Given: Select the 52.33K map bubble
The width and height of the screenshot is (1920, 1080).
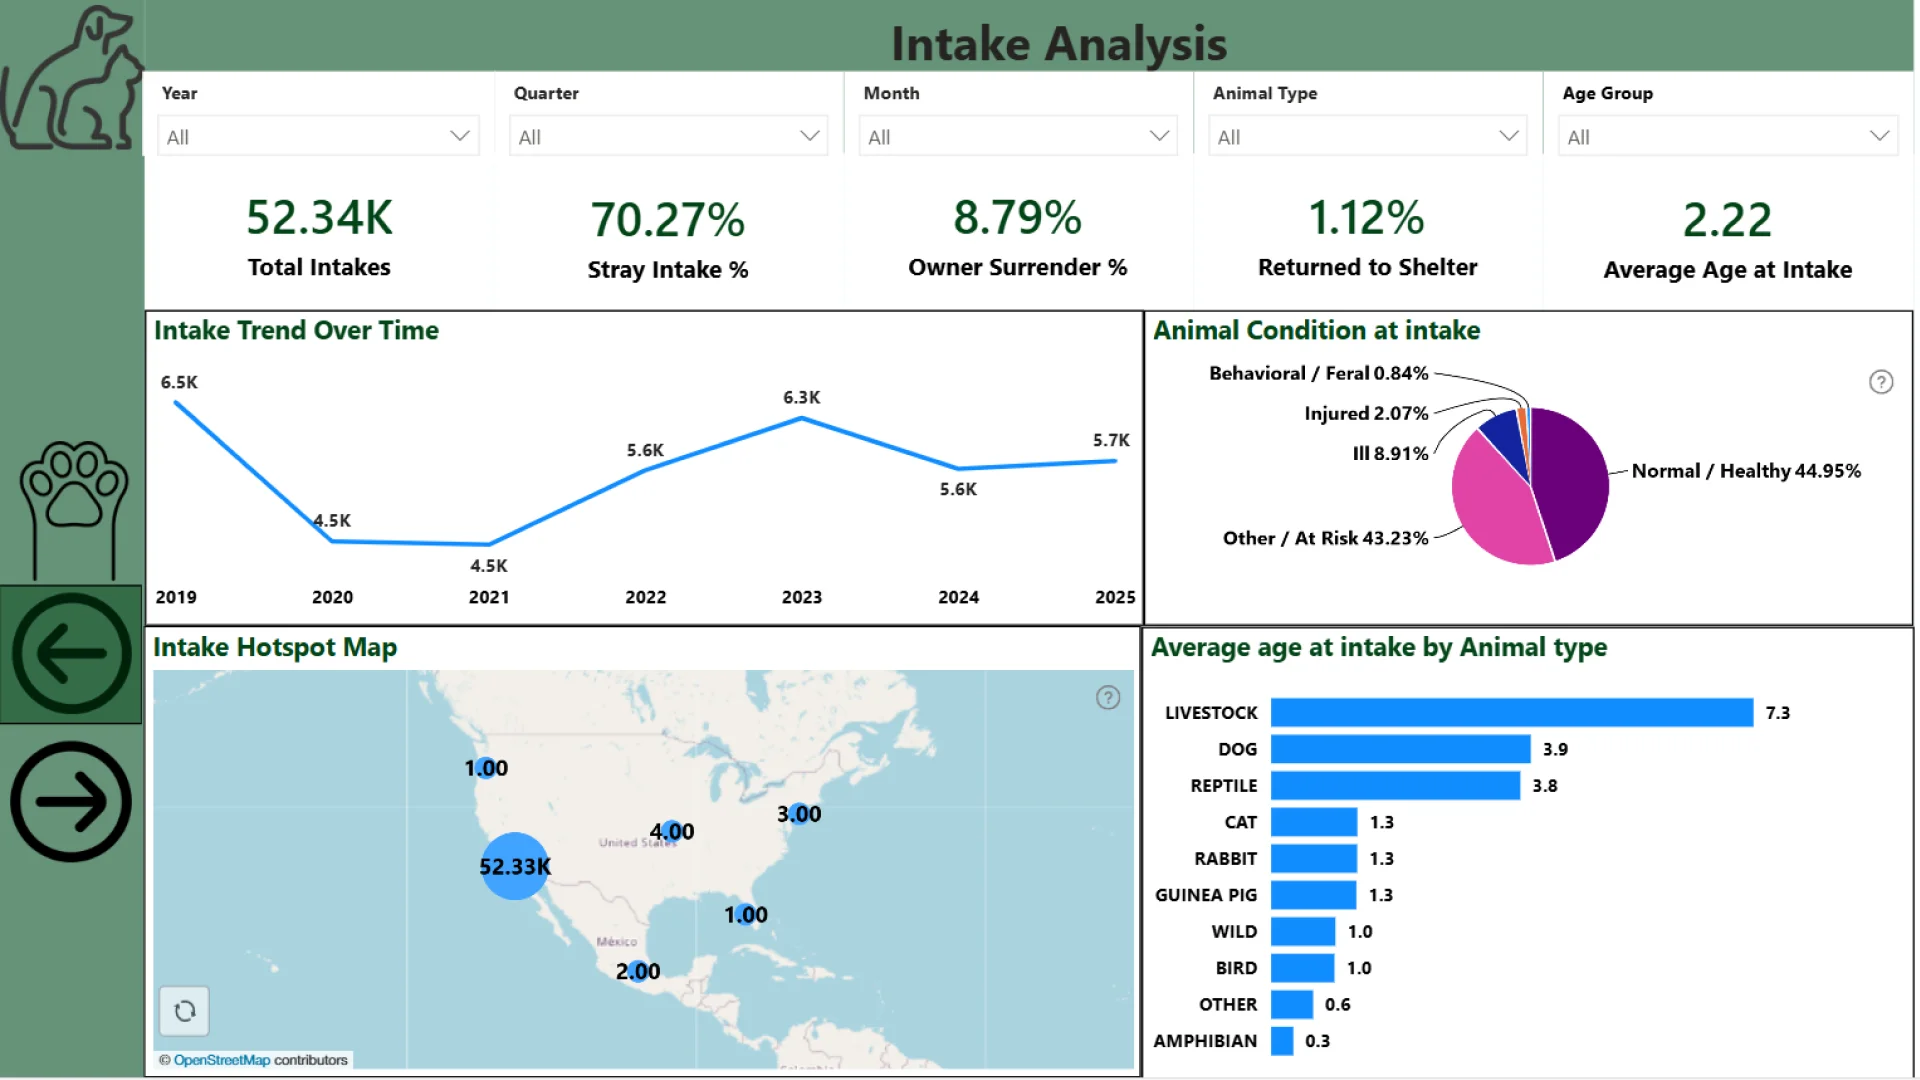Looking at the screenshot, I should [514, 866].
